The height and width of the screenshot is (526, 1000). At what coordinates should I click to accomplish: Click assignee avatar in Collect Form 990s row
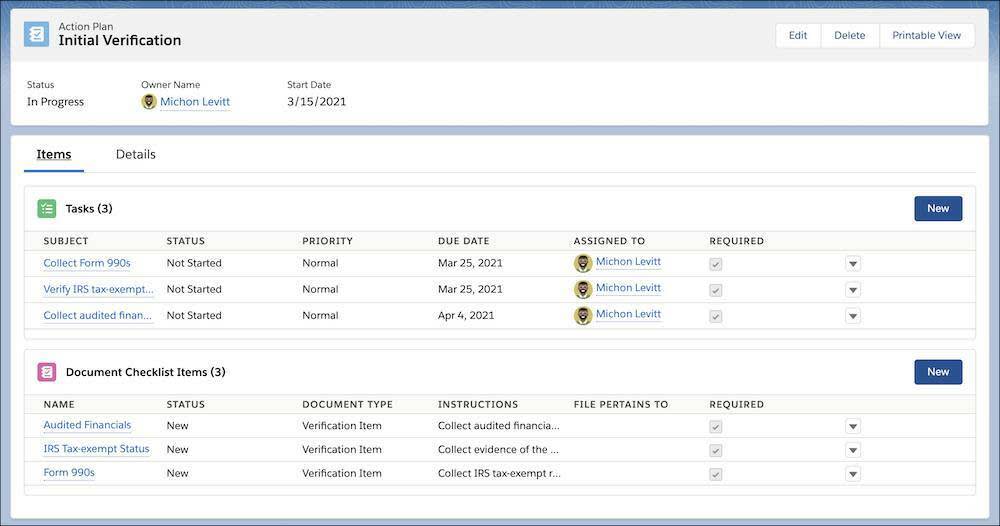pyautogui.click(x=583, y=263)
